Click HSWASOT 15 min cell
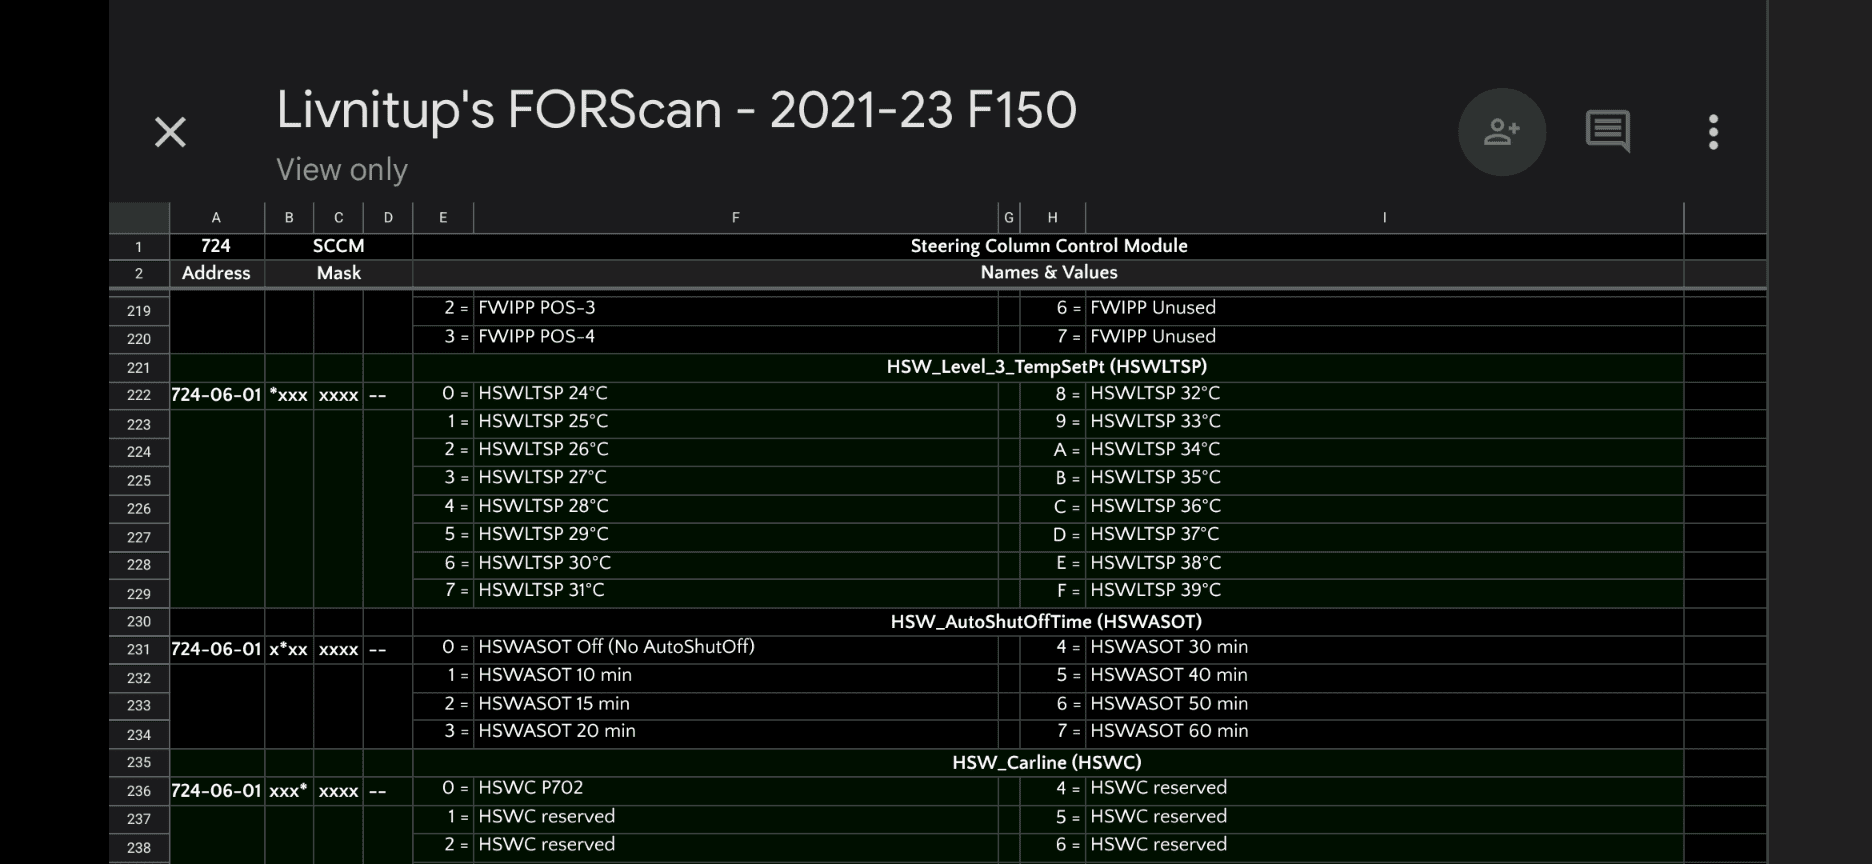Screen dimensions: 1872x864 pyautogui.click(x=735, y=704)
